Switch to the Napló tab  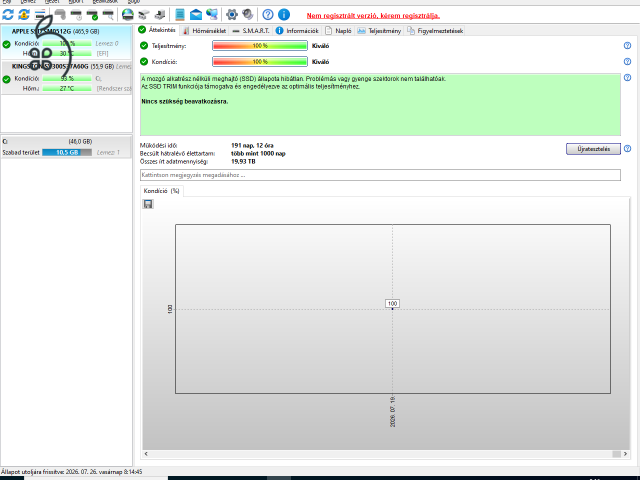(339, 31)
